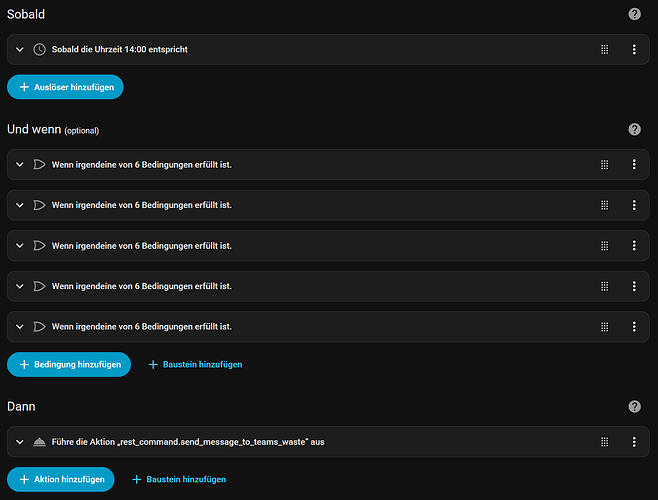Open the three-dot menu of the fifth condition
Image resolution: width=658 pixels, height=500 pixels.
click(x=634, y=327)
